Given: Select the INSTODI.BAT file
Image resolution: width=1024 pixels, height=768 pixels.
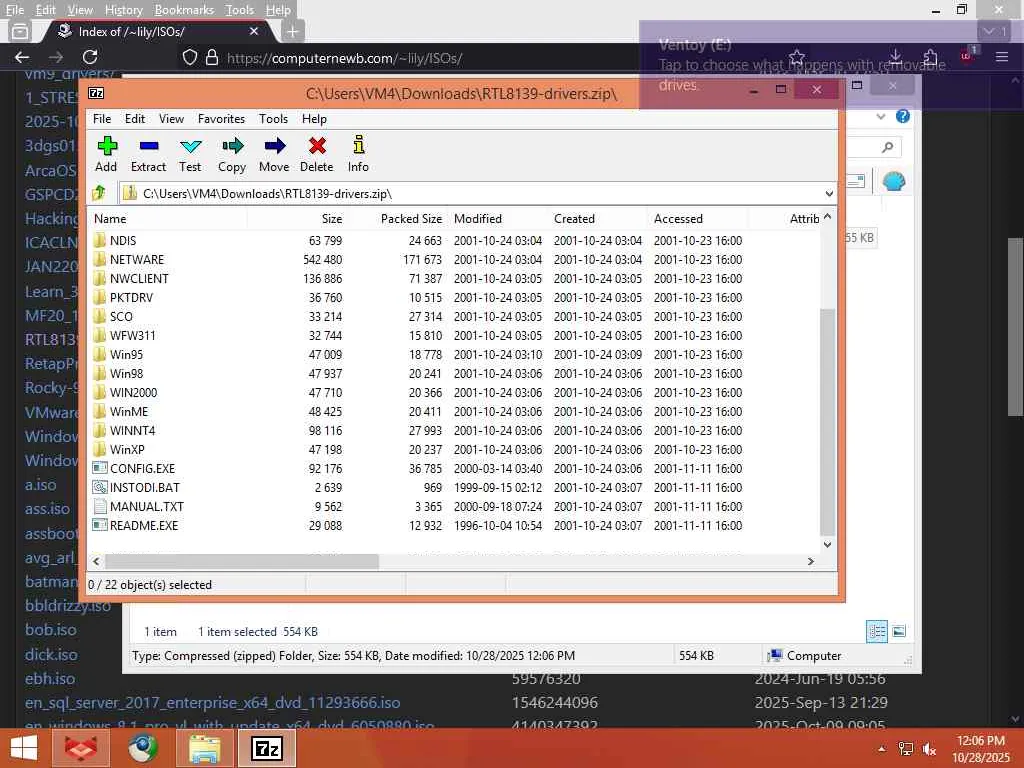Looking at the screenshot, I should tap(144, 487).
